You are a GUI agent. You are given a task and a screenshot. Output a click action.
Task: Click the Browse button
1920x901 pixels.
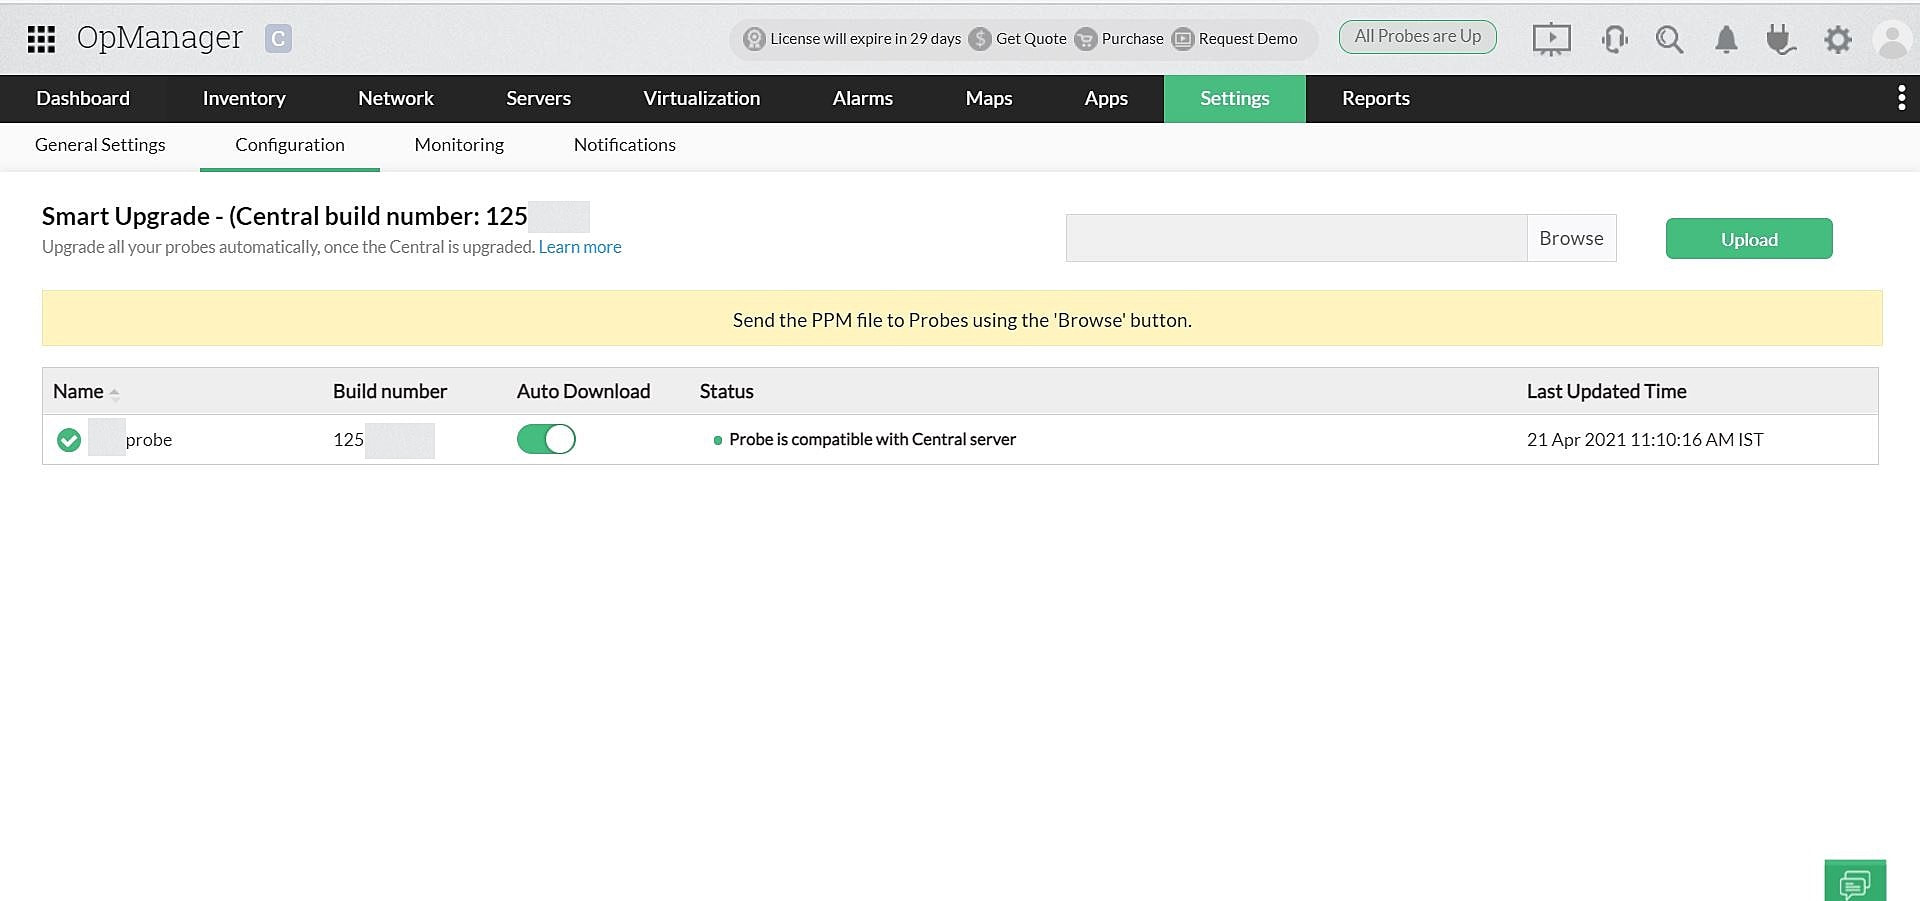(x=1571, y=238)
